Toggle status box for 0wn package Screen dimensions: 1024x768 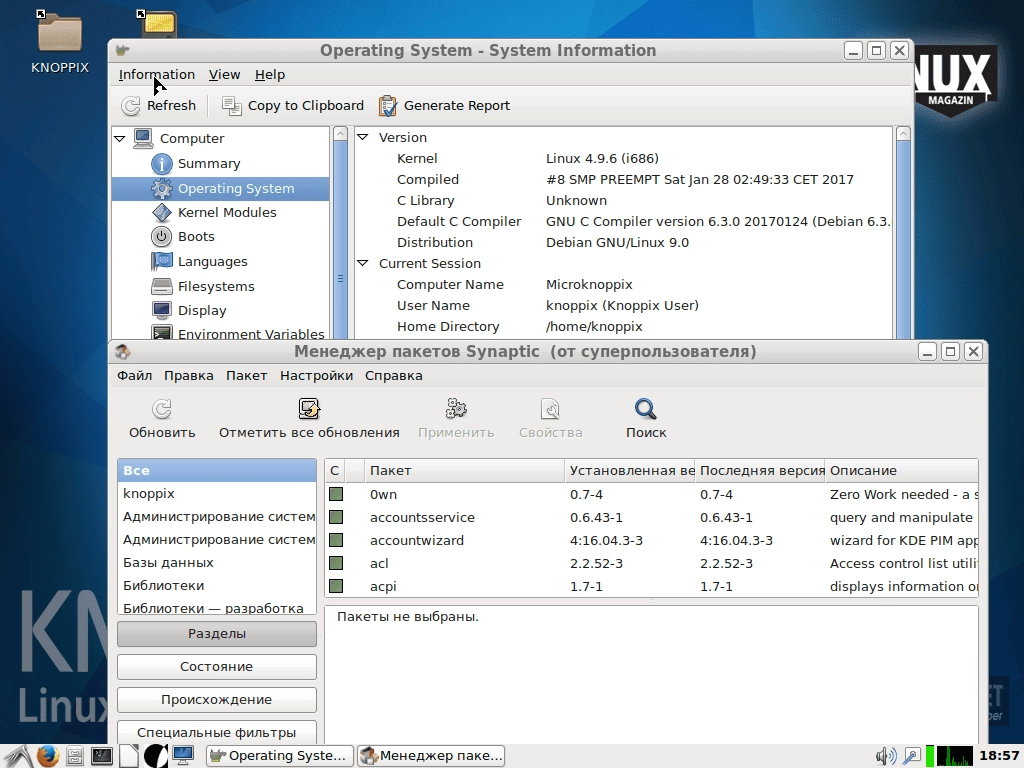coord(336,494)
